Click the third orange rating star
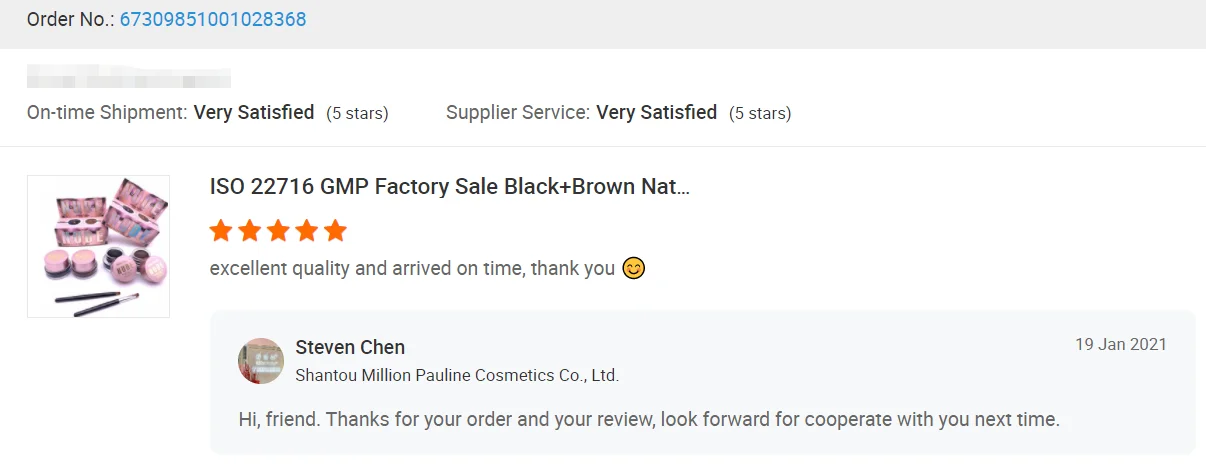This screenshot has height=469, width=1206. point(278,232)
